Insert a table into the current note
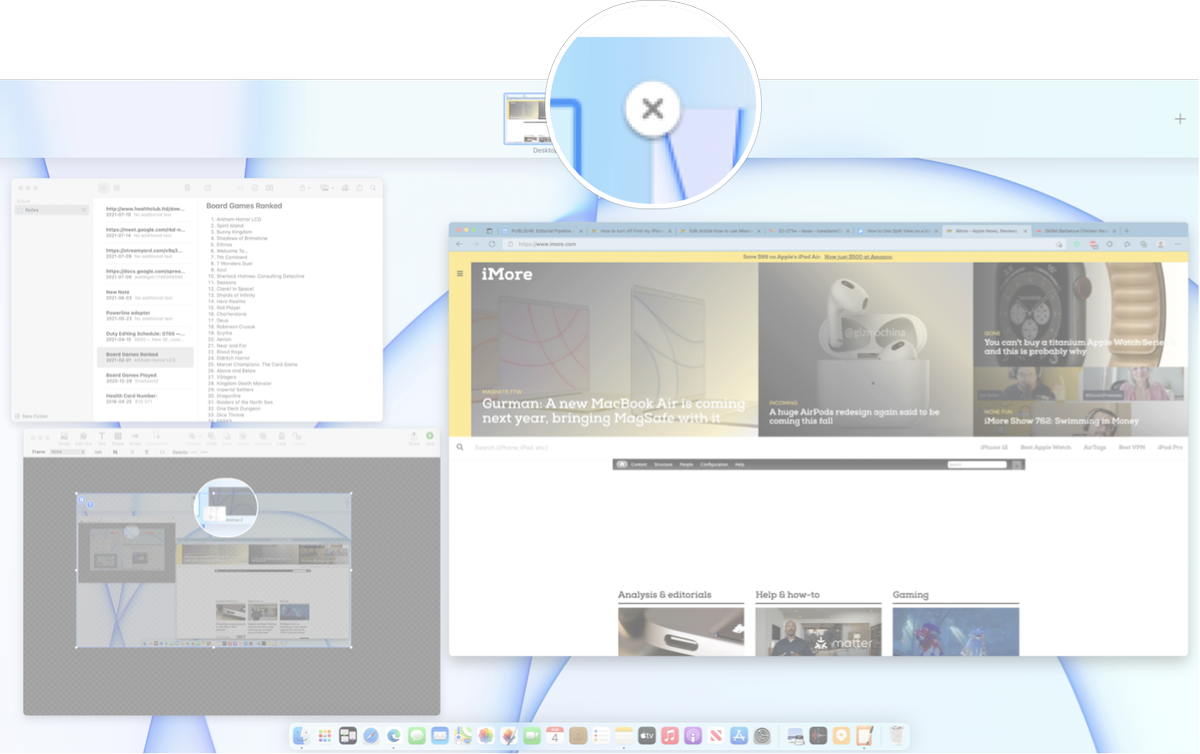Screen dimensions: 1200x754 pos(270,187)
